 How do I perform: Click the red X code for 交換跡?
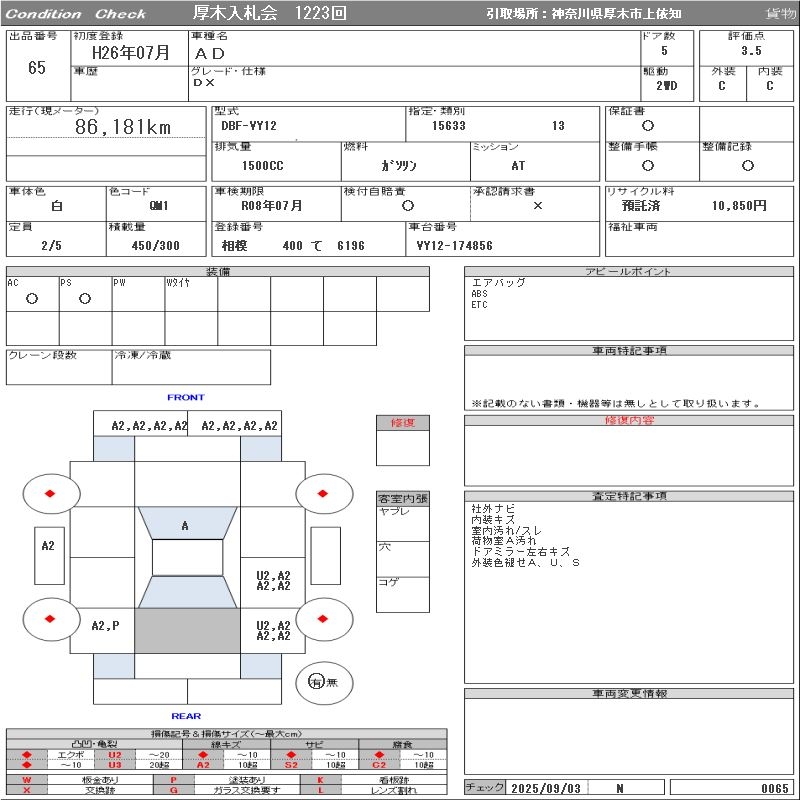click(x=27, y=790)
